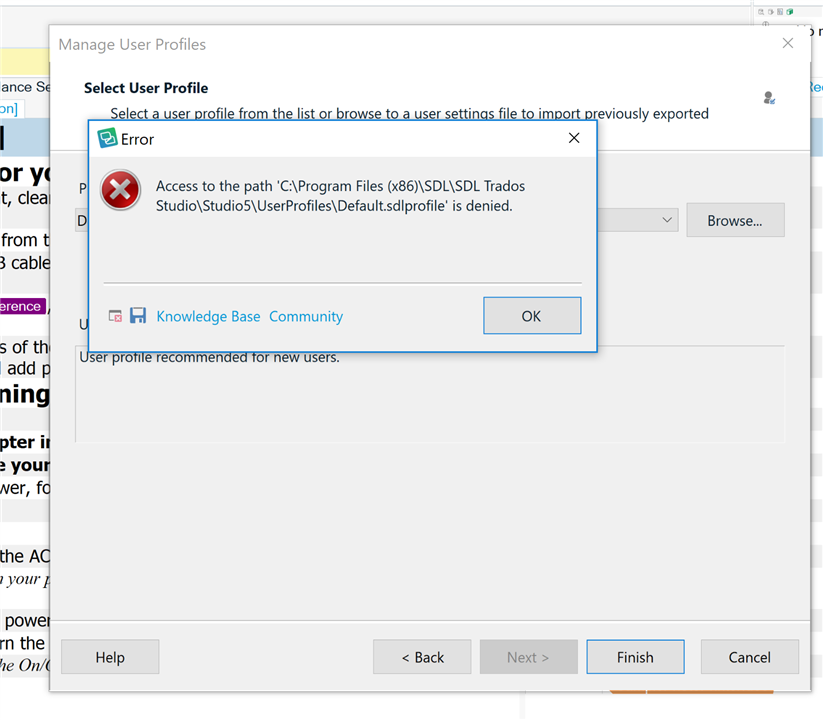Click the 'Manage User Profiles' window title
This screenshot has width=823, height=720.
132,45
